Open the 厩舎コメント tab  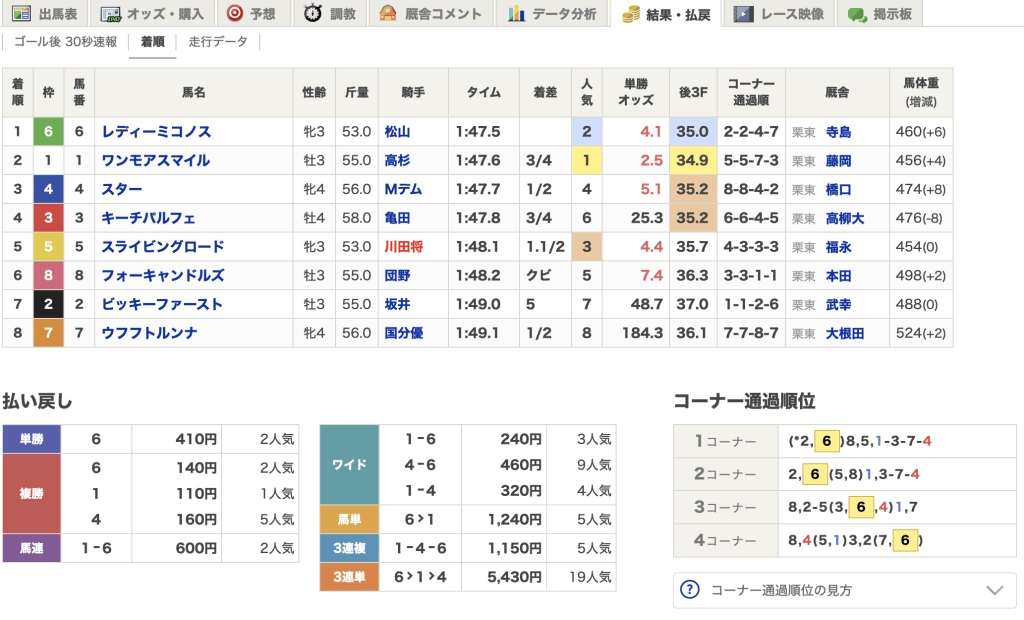[x=430, y=13]
